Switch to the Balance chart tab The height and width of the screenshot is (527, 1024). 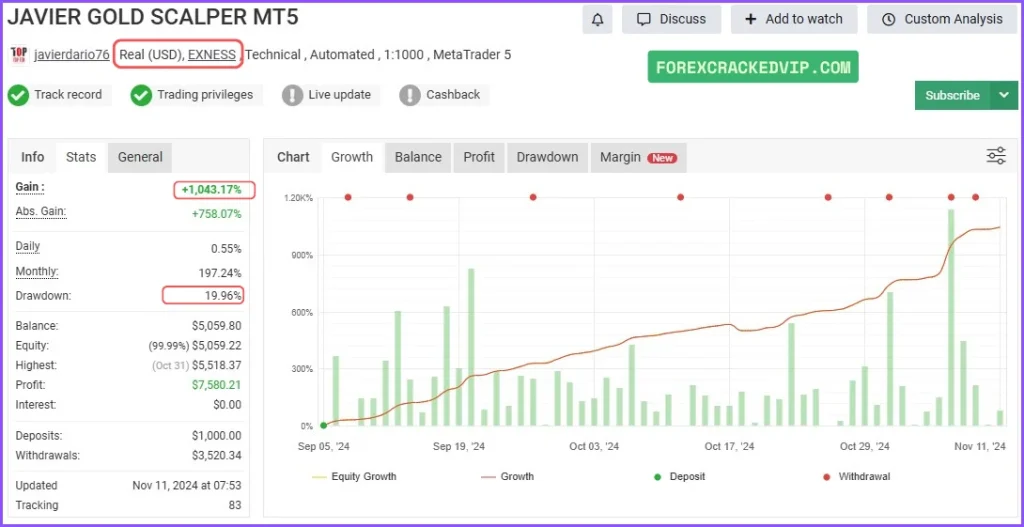(x=418, y=157)
